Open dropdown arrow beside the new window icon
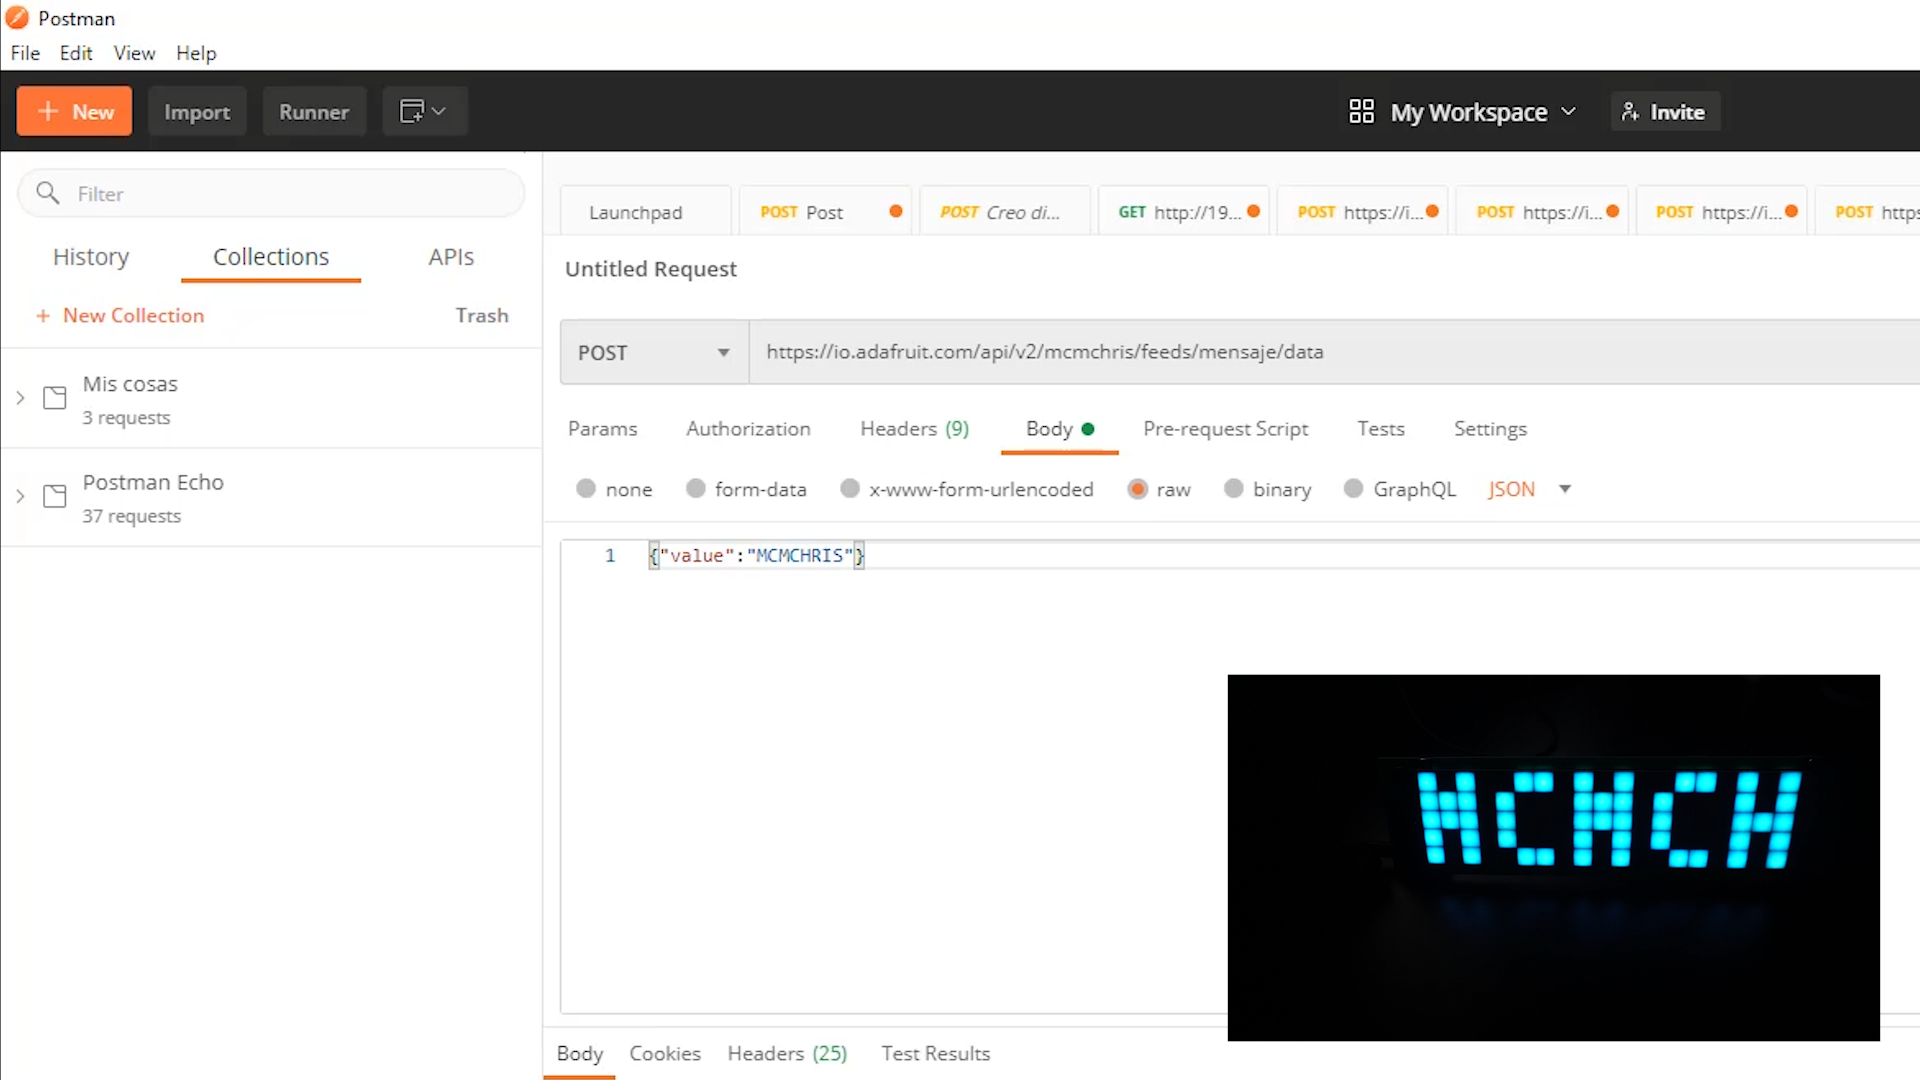This screenshot has width=1920, height=1080. (x=439, y=111)
